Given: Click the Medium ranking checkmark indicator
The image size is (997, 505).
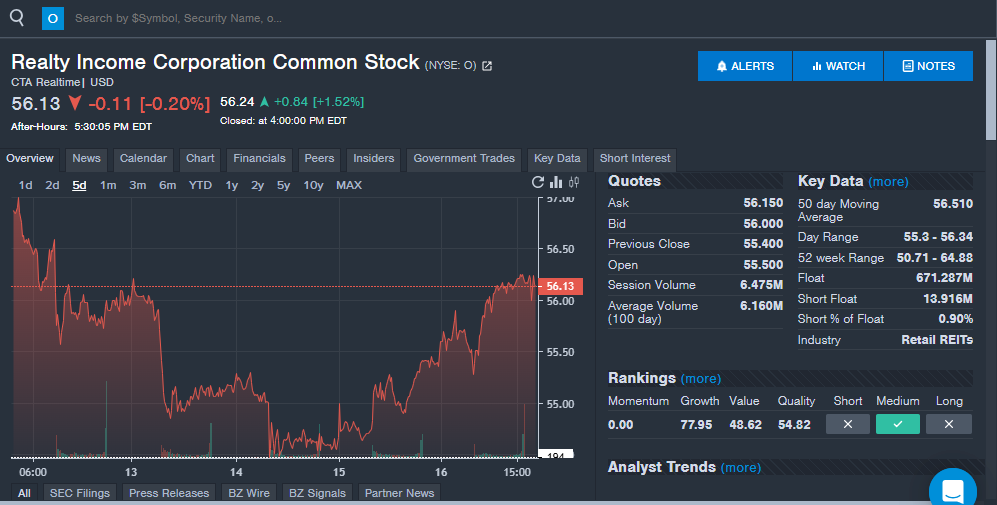Looking at the screenshot, I should point(898,424).
